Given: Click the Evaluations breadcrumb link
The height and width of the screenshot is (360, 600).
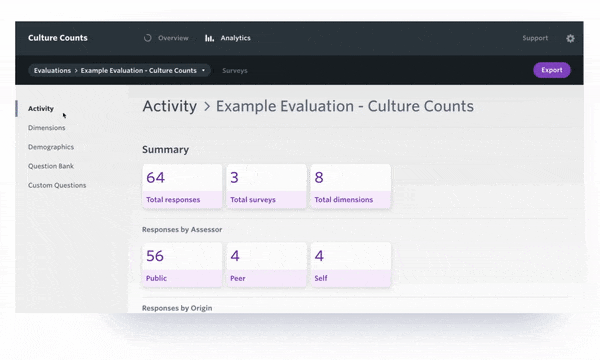Looking at the screenshot, I should pos(52,70).
